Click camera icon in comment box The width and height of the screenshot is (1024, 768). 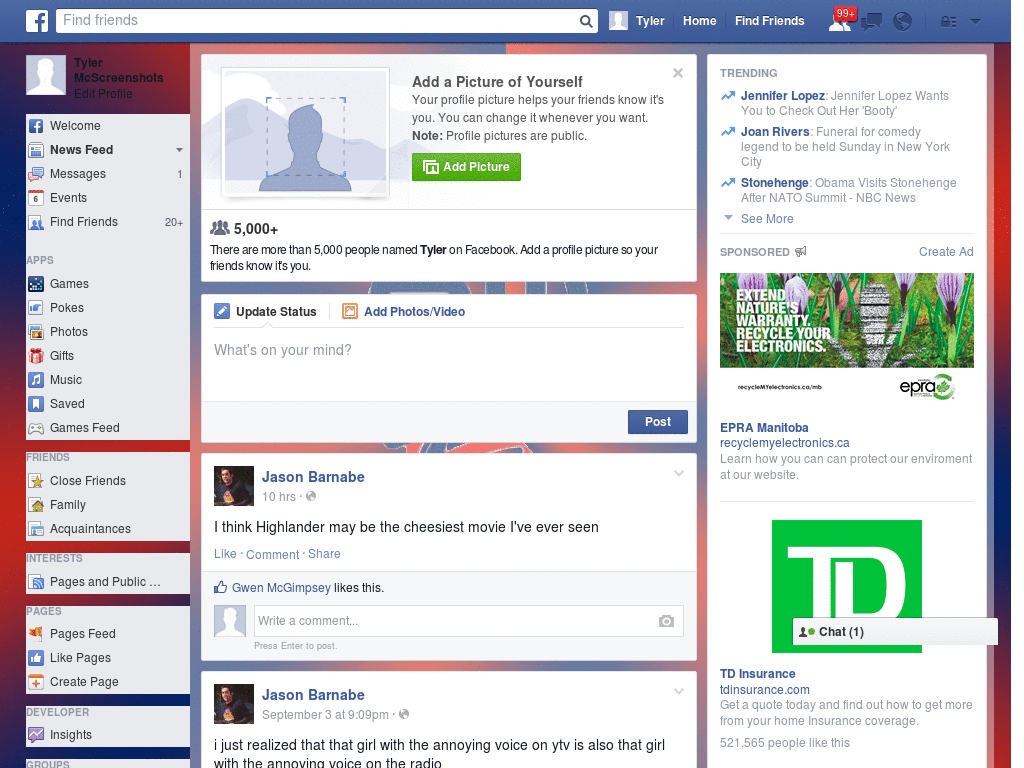[666, 621]
